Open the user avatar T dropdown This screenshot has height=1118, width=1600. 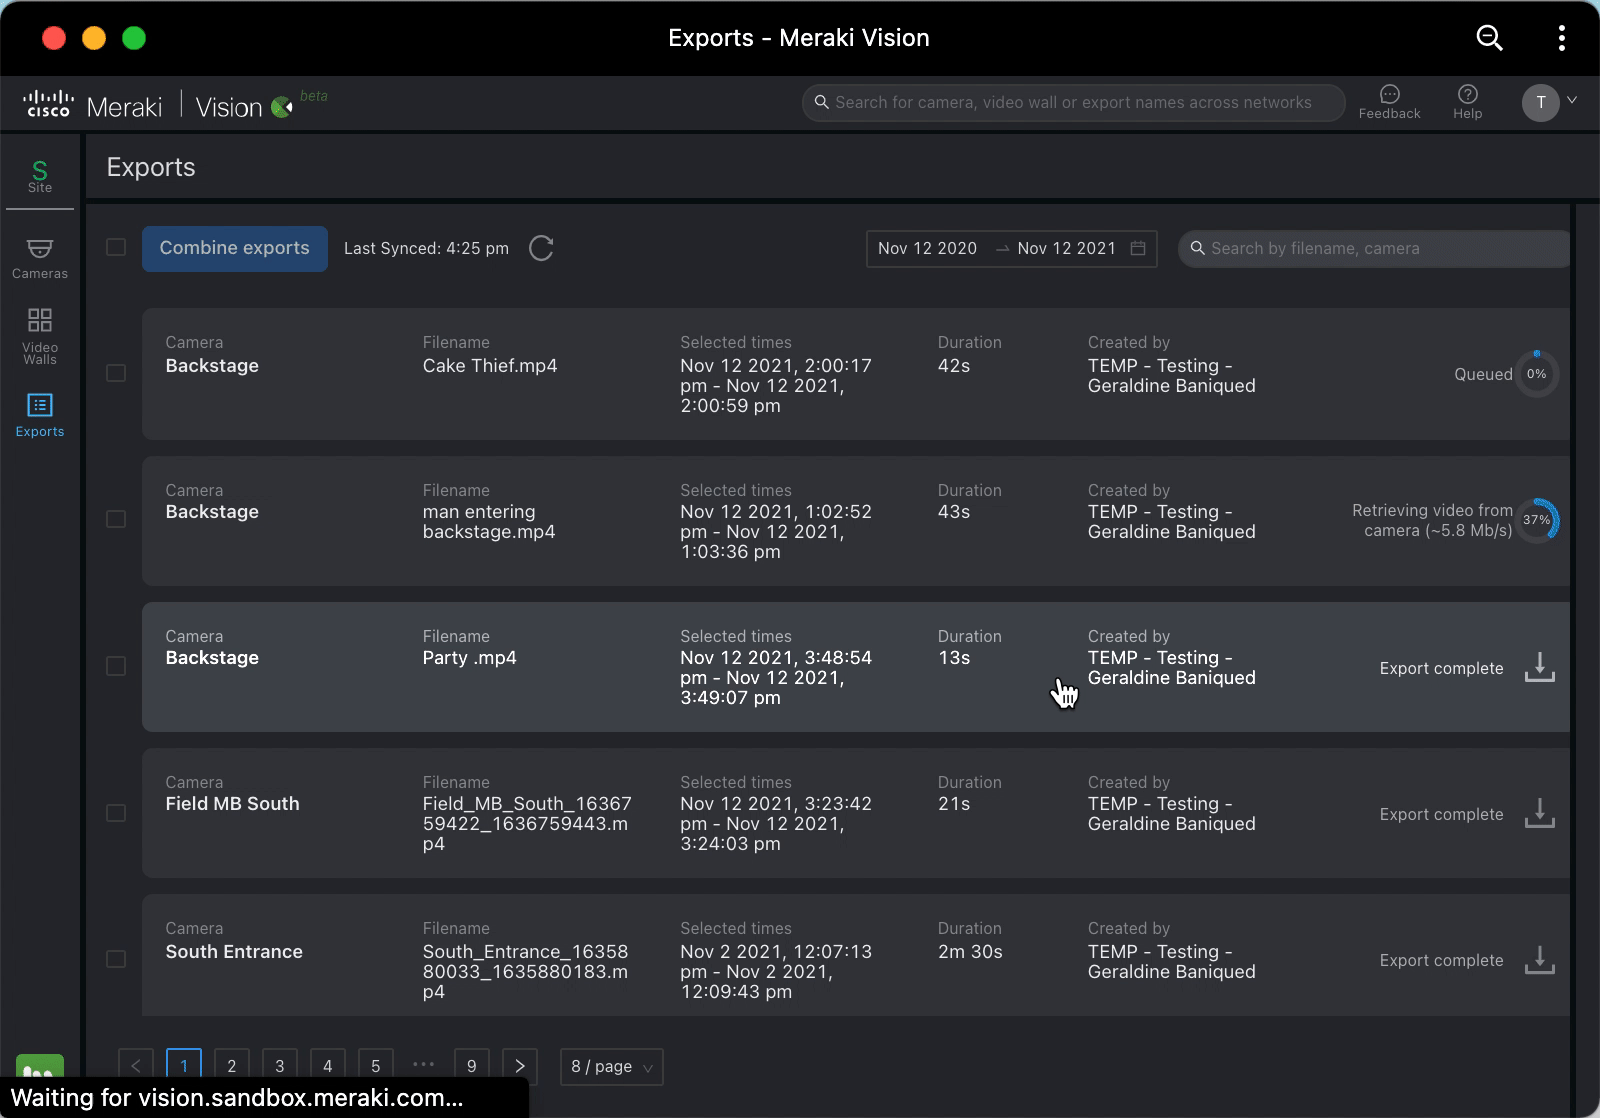point(1549,102)
